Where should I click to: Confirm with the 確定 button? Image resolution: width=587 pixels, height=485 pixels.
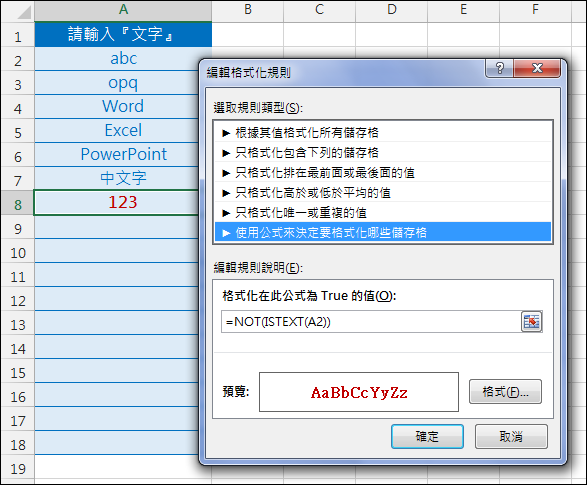[x=427, y=436]
